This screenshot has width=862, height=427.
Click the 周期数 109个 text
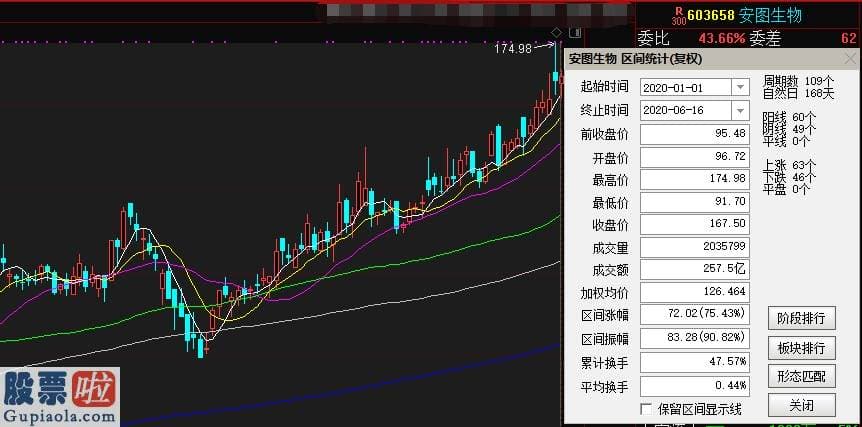798,81
